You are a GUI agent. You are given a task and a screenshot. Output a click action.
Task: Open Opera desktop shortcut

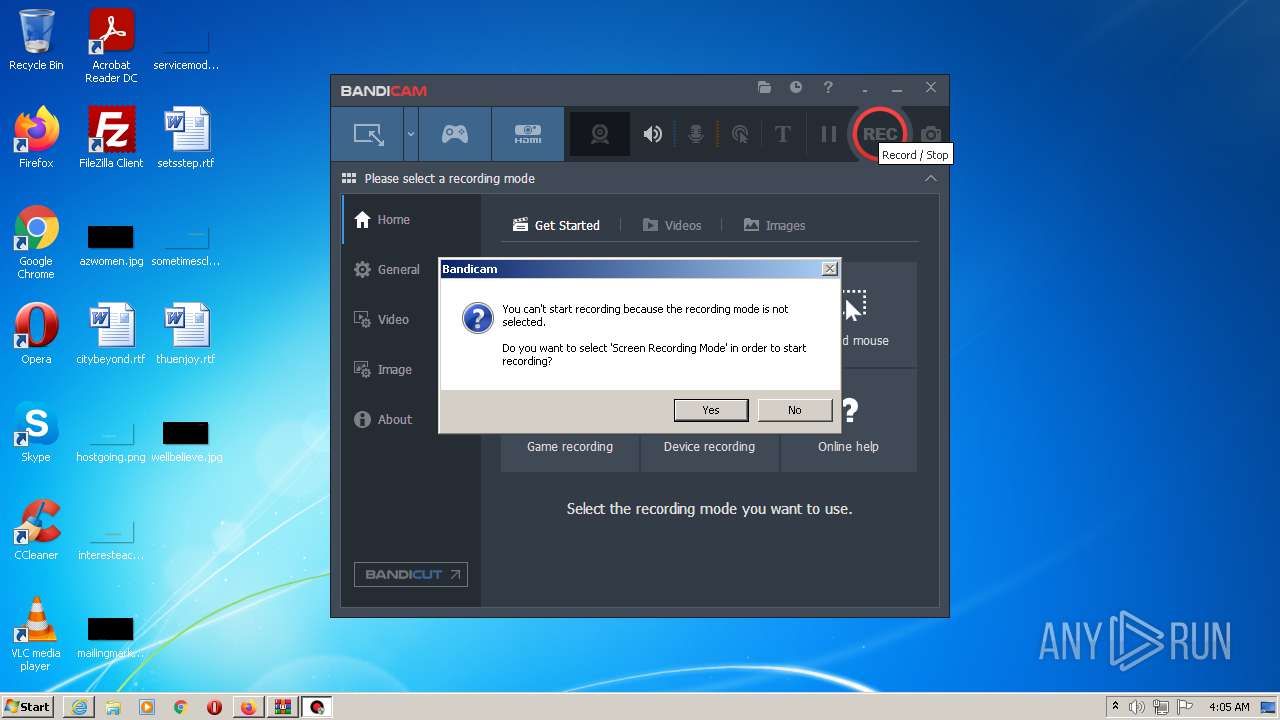[36, 334]
